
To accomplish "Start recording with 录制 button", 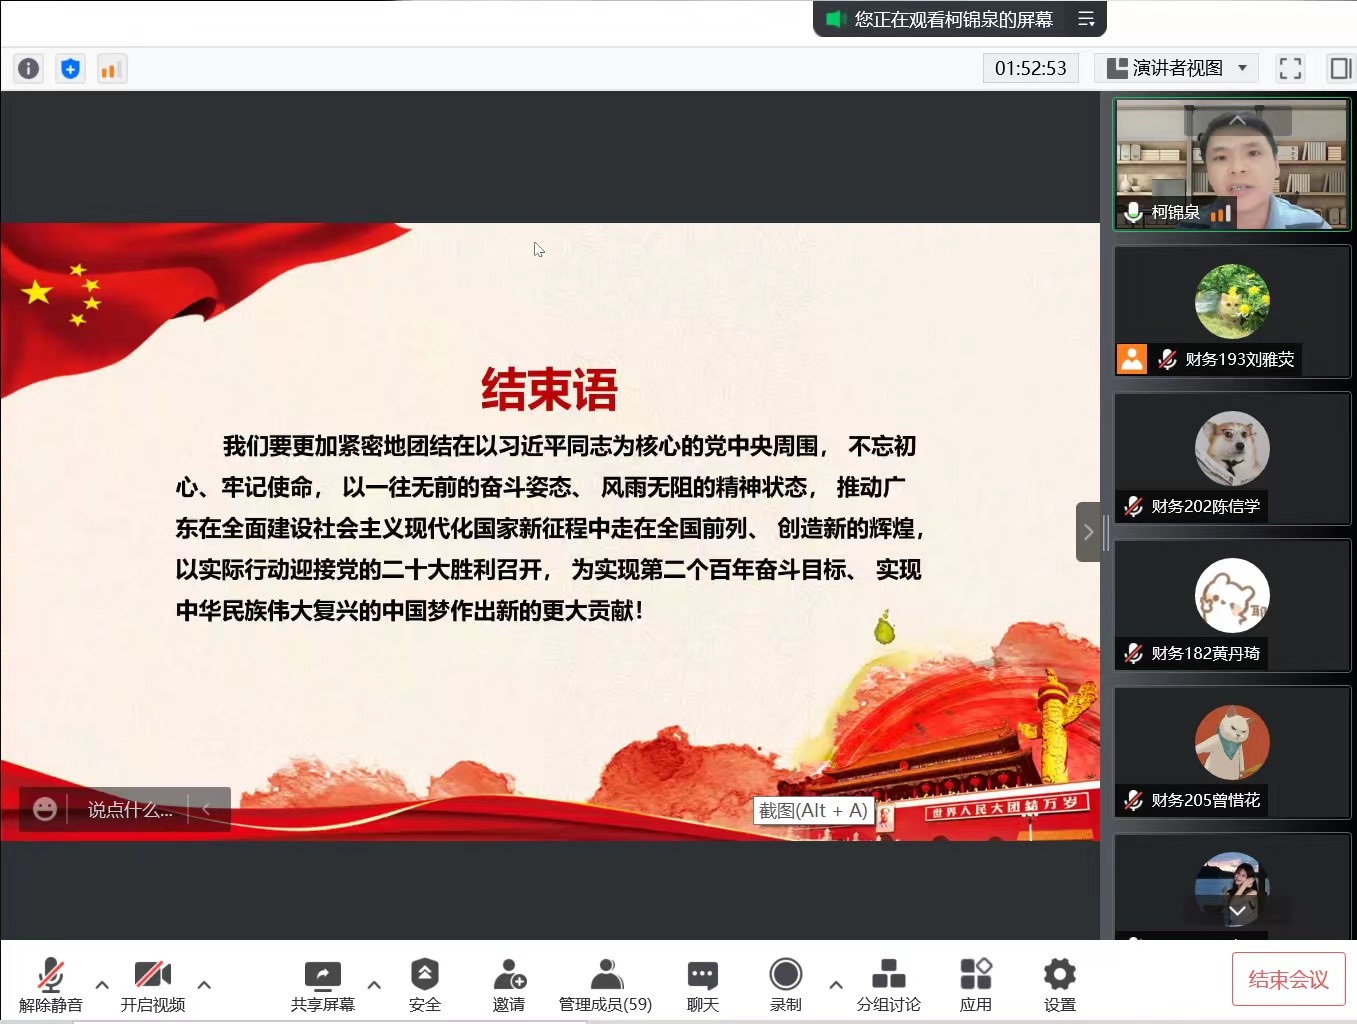I will click(x=785, y=985).
